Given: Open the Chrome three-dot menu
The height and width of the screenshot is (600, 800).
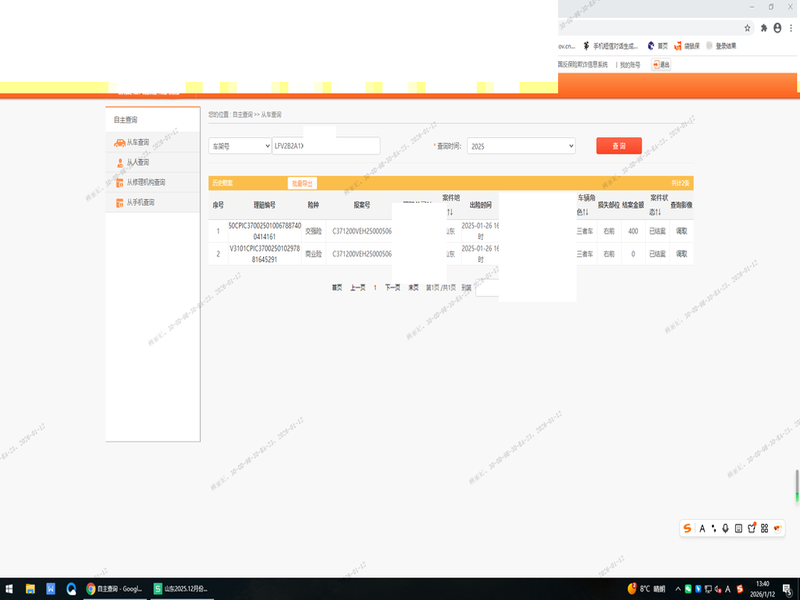Looking at the screenshot, I should click(x=790, y=27).
